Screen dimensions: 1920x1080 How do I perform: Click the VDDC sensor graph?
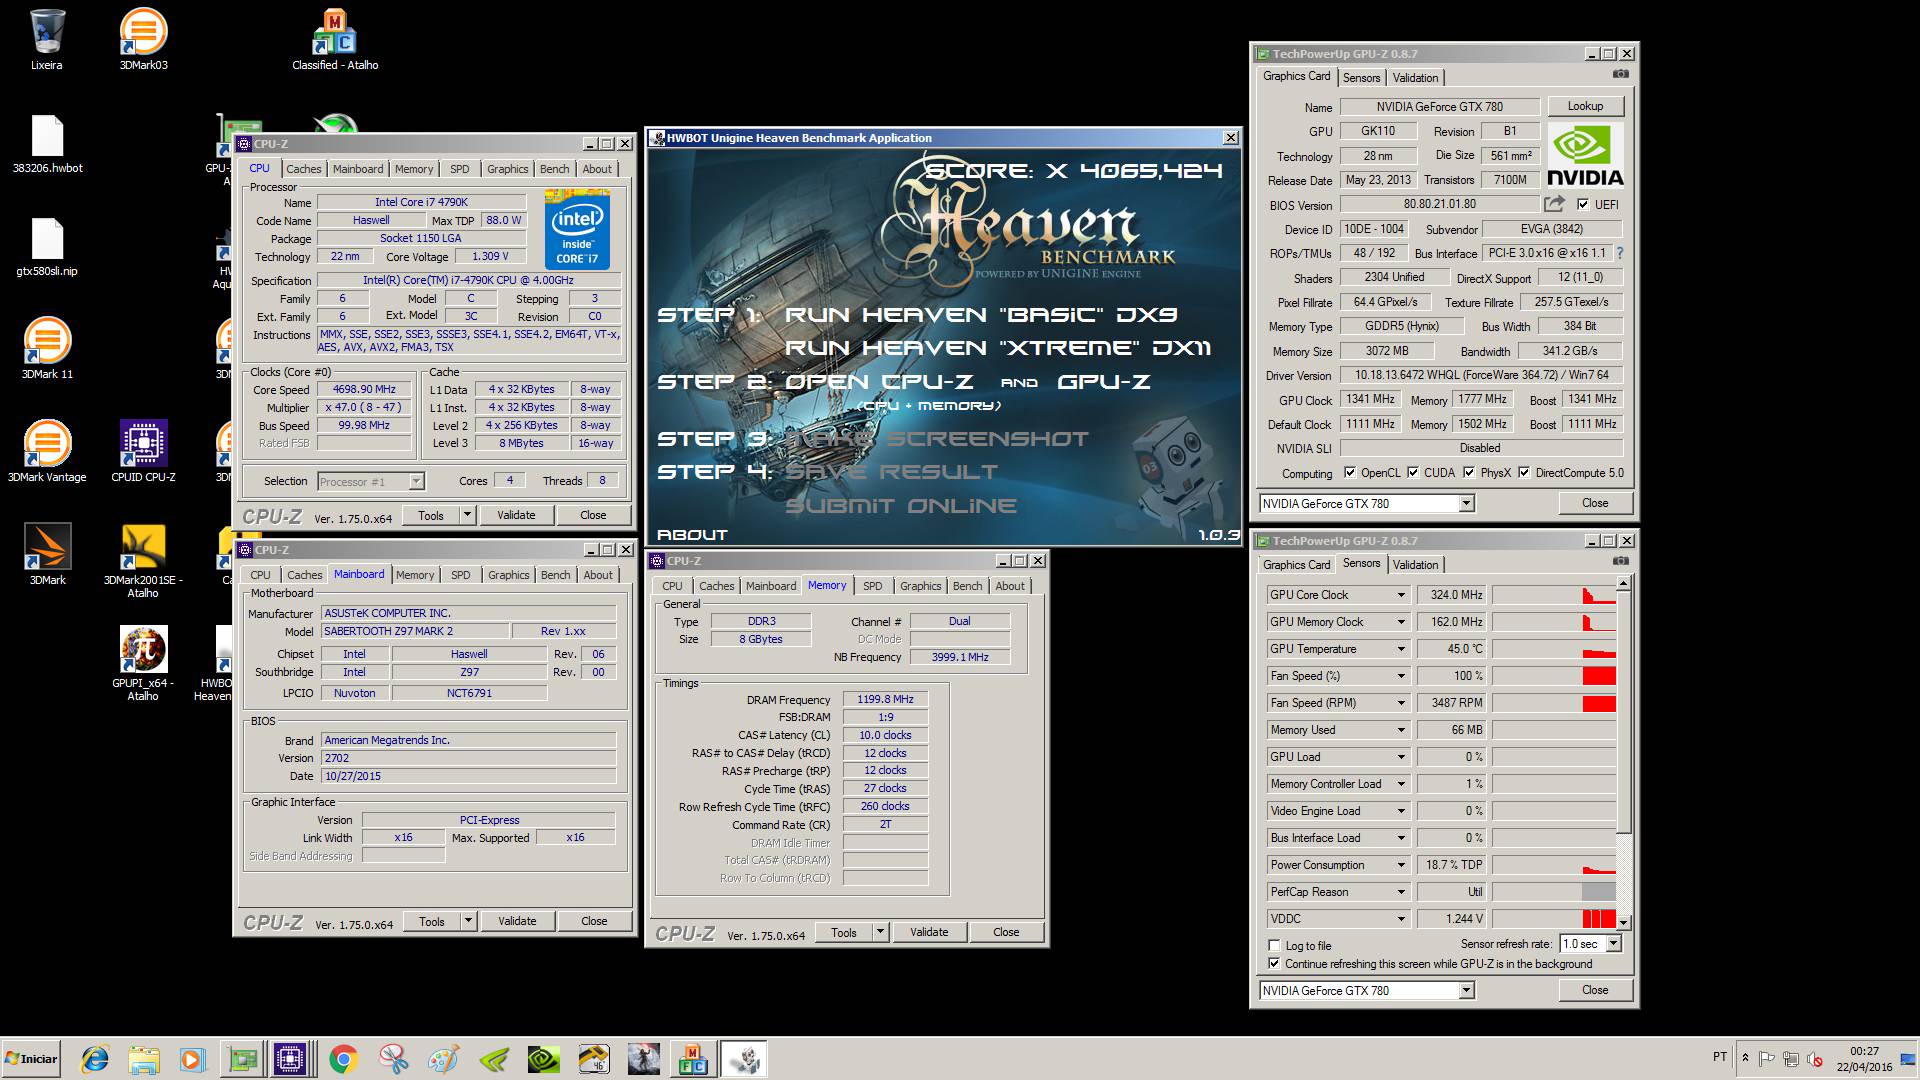[x=1554, y=919]
